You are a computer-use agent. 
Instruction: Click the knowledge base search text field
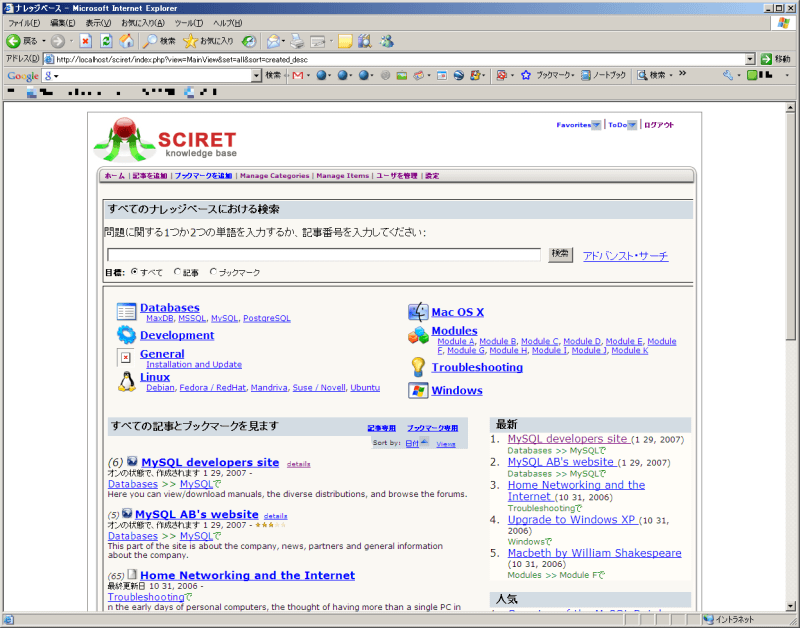tap(323, 255)
